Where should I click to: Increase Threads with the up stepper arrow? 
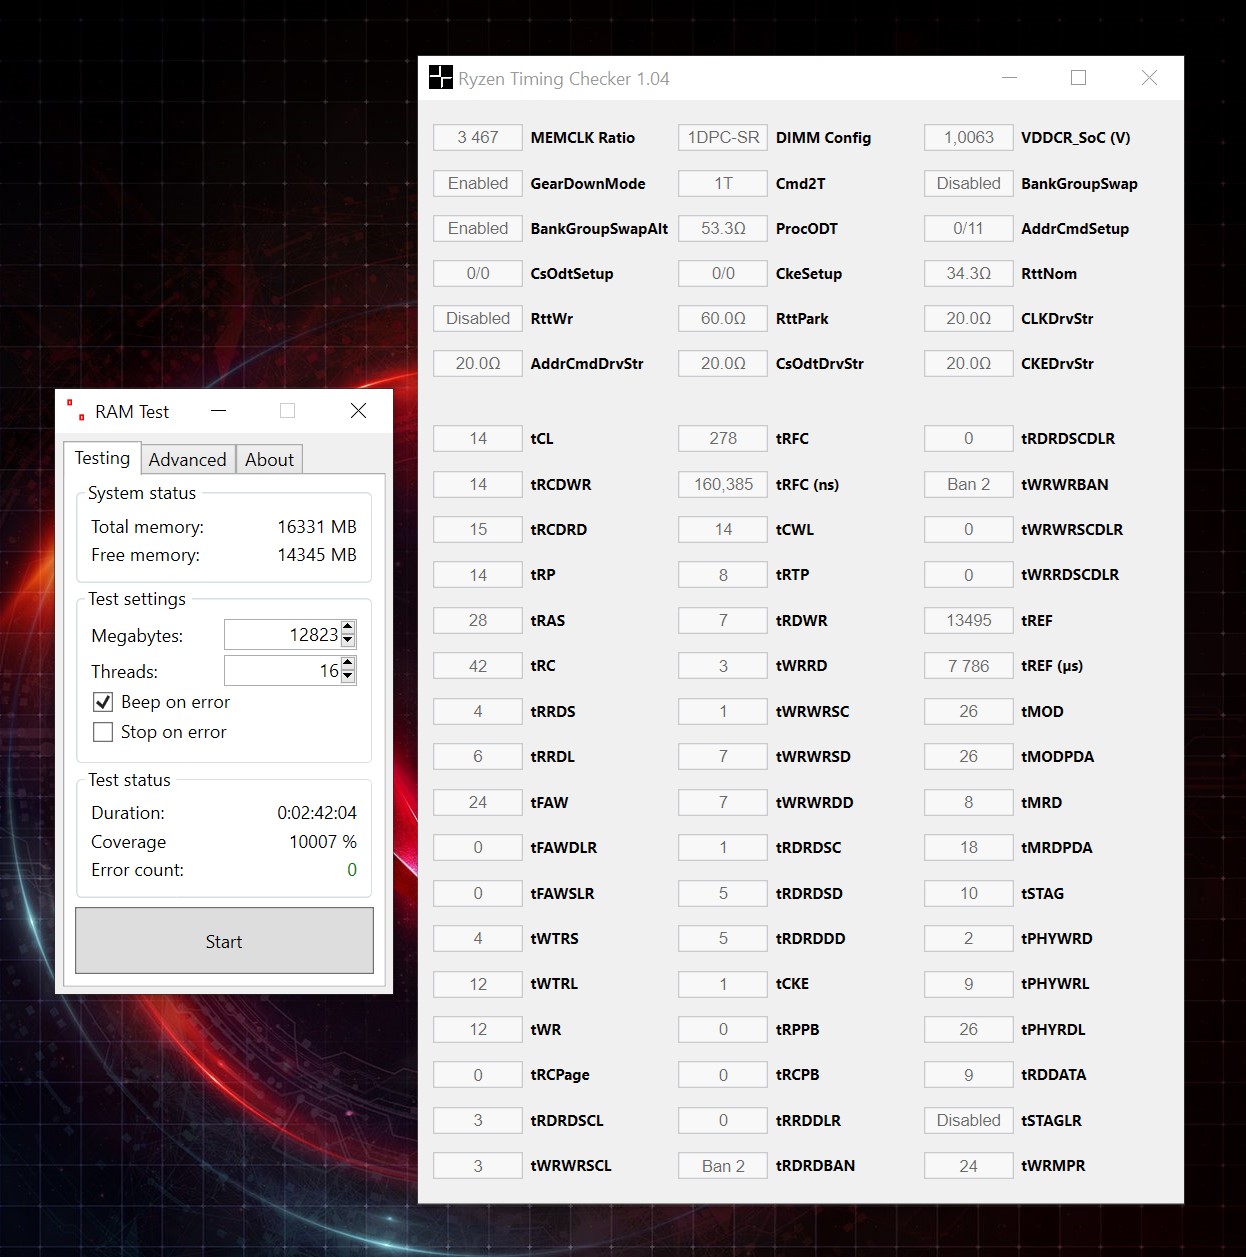(x=348, y=663)
